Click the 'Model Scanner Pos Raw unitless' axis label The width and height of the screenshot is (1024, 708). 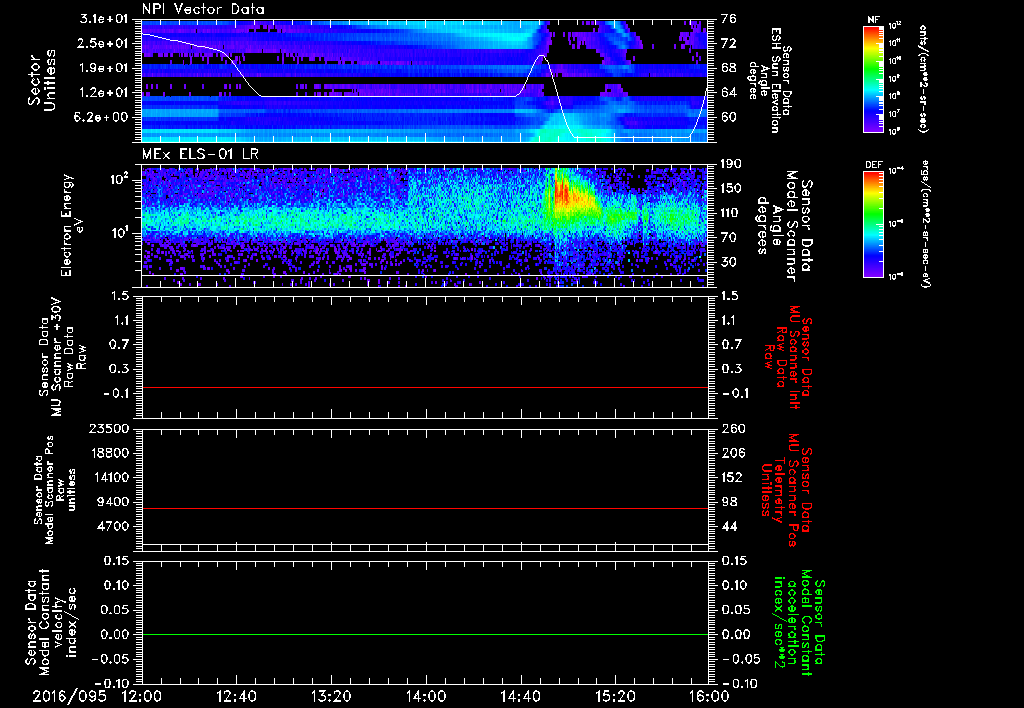pyautogui.click(x=55, y=490)
